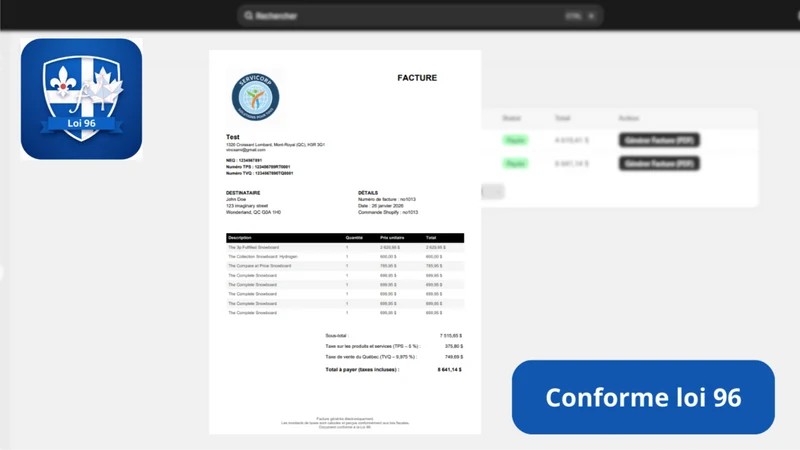Click the magnifier icon in the Rechercher bar
The width and height of the screenshot is (800, 450).
click(248, 16)
